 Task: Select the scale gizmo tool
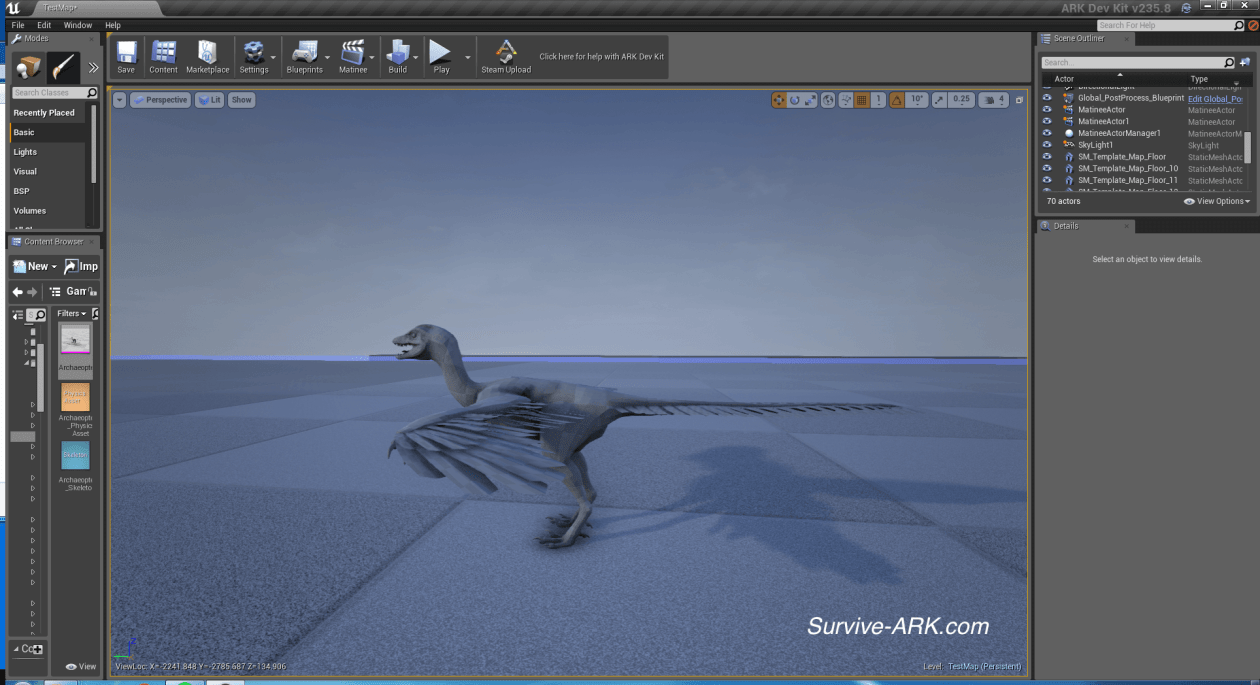coord(811,100)
